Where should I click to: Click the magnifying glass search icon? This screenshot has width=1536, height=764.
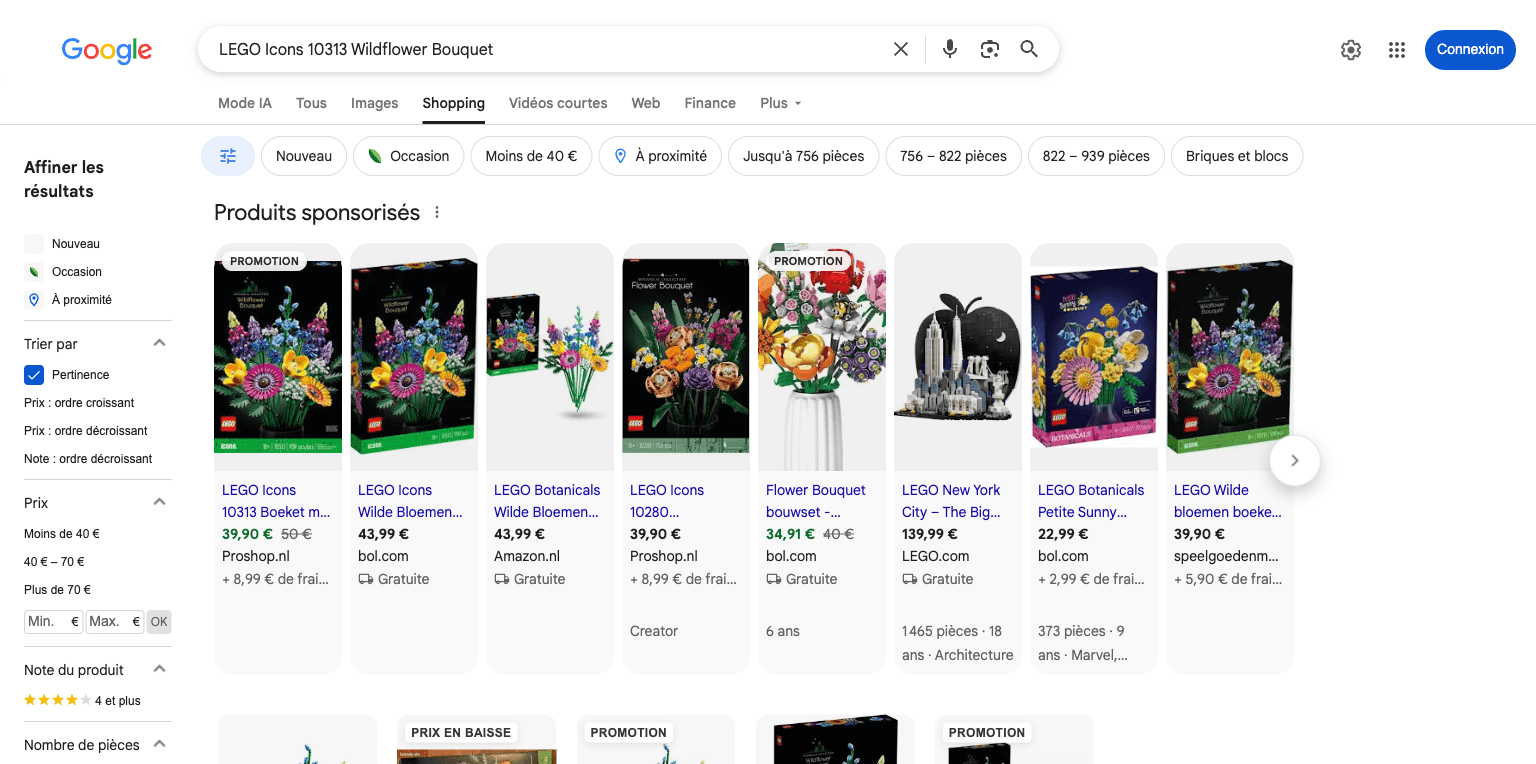tap(1029, 49)
